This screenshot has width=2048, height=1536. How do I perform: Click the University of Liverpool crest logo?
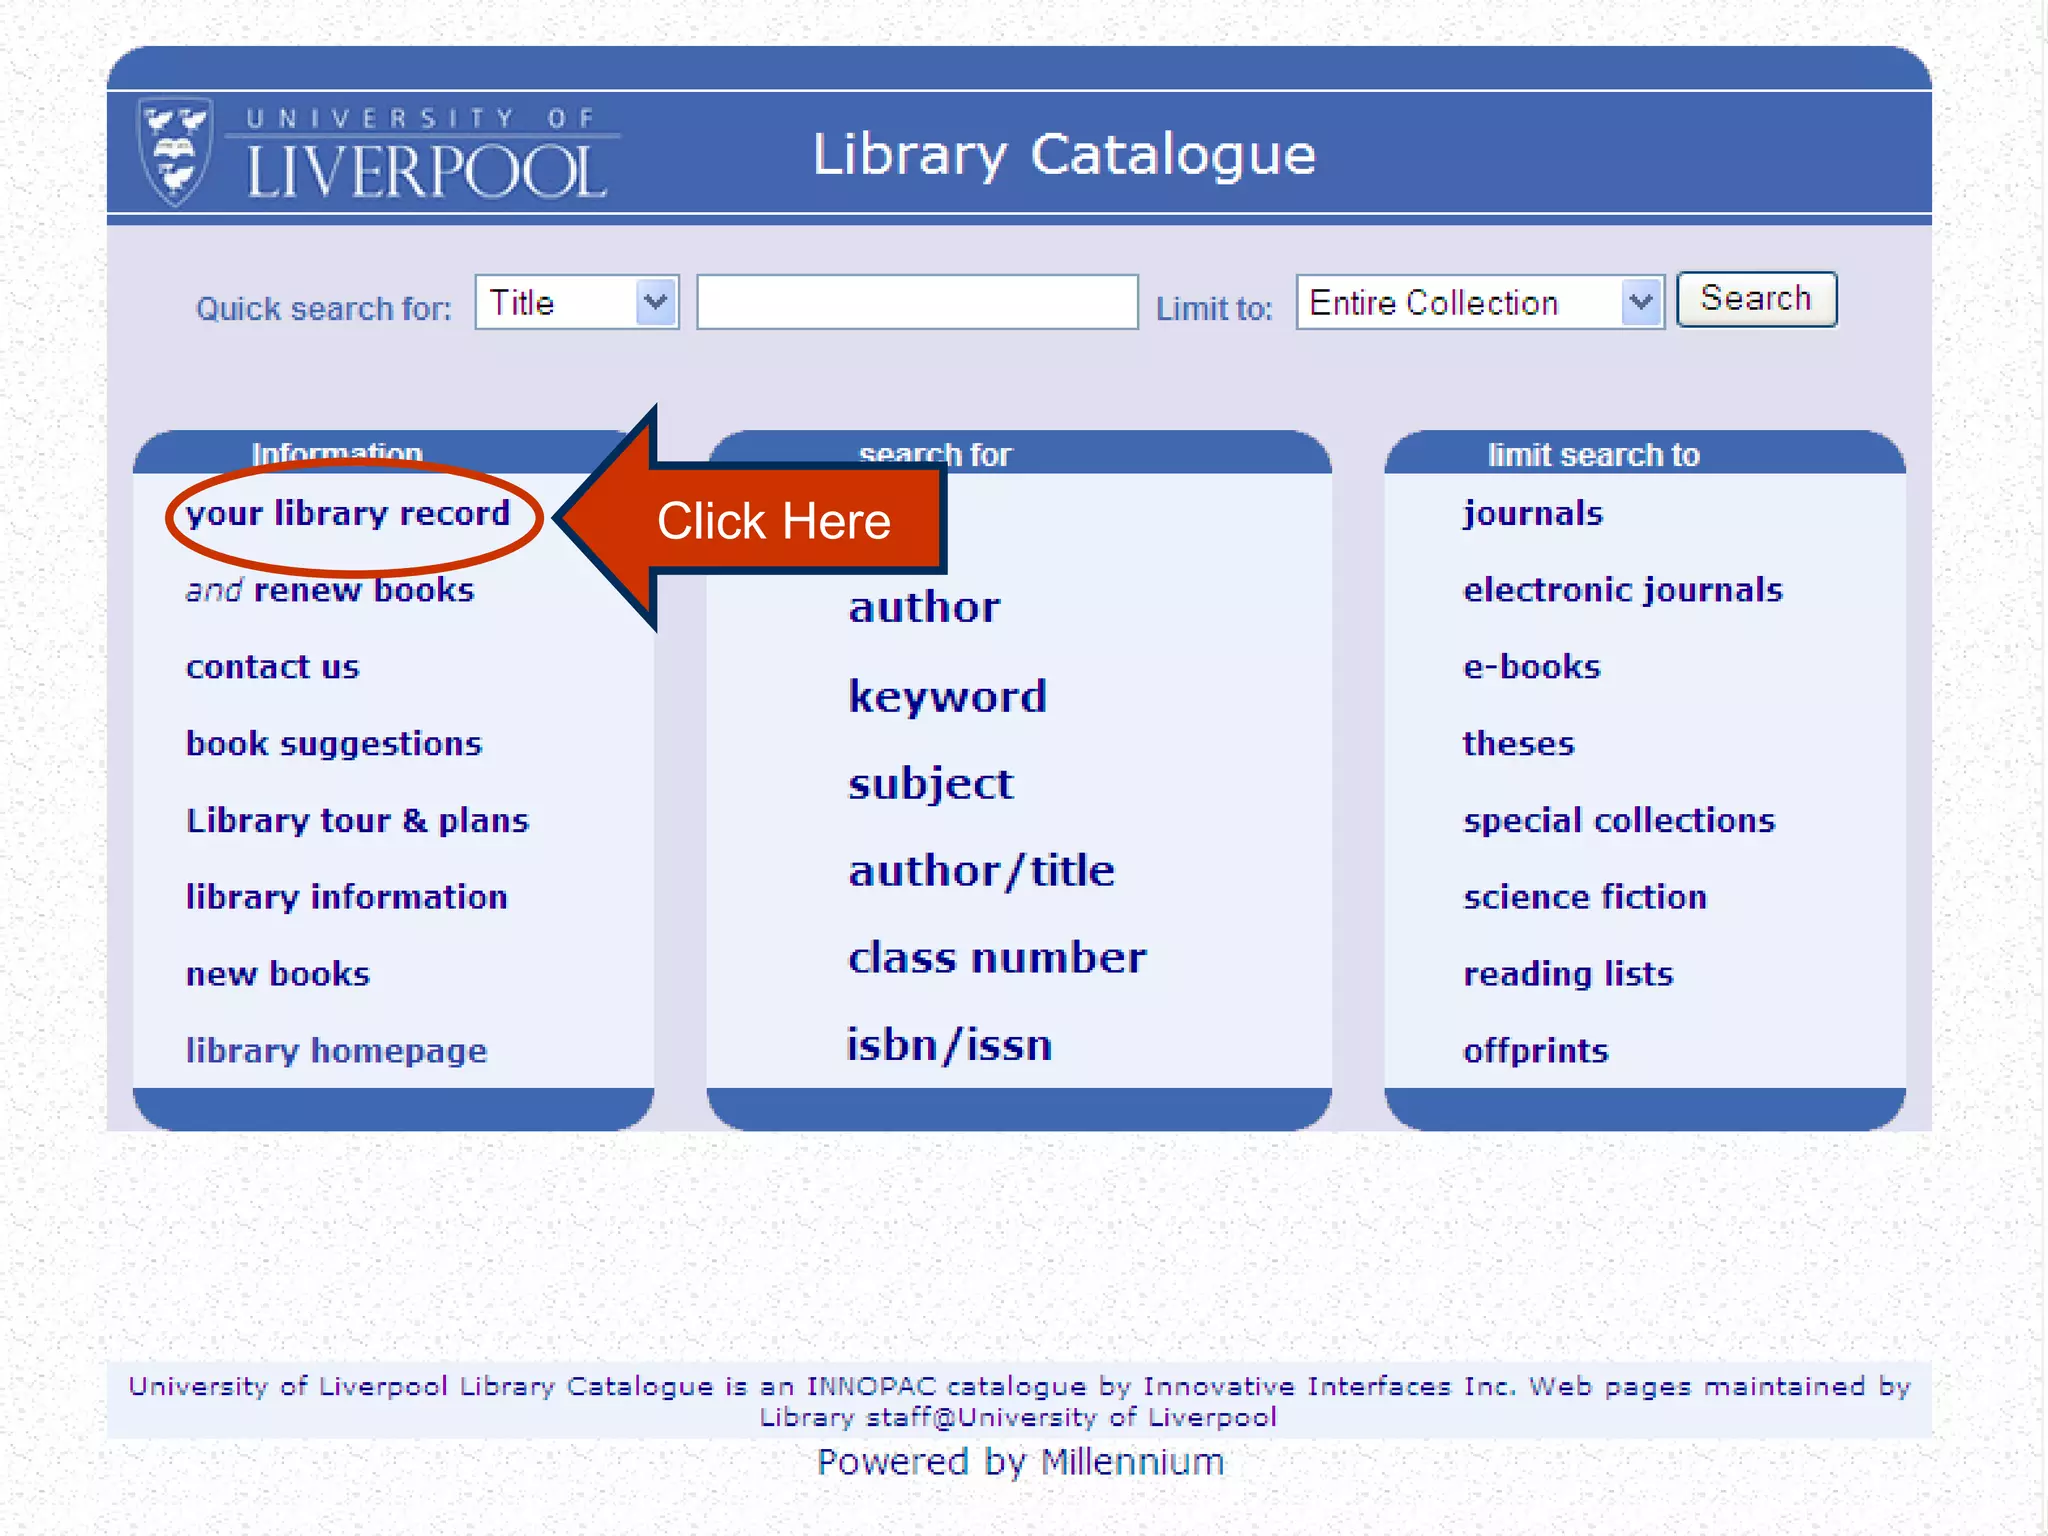(175, 152)
